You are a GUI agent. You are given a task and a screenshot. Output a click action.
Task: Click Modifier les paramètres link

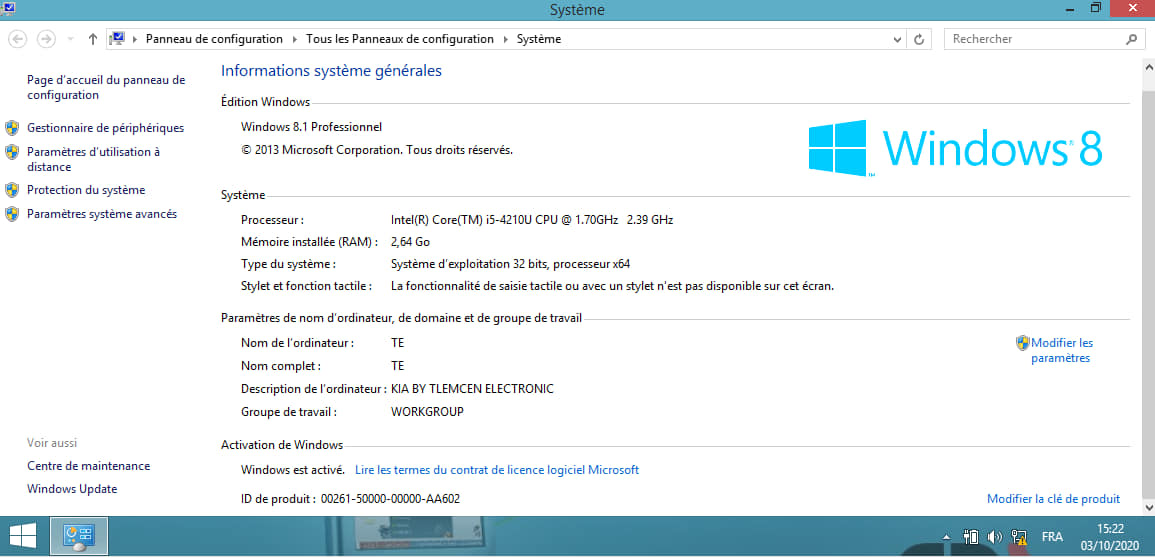point(1061,350)
